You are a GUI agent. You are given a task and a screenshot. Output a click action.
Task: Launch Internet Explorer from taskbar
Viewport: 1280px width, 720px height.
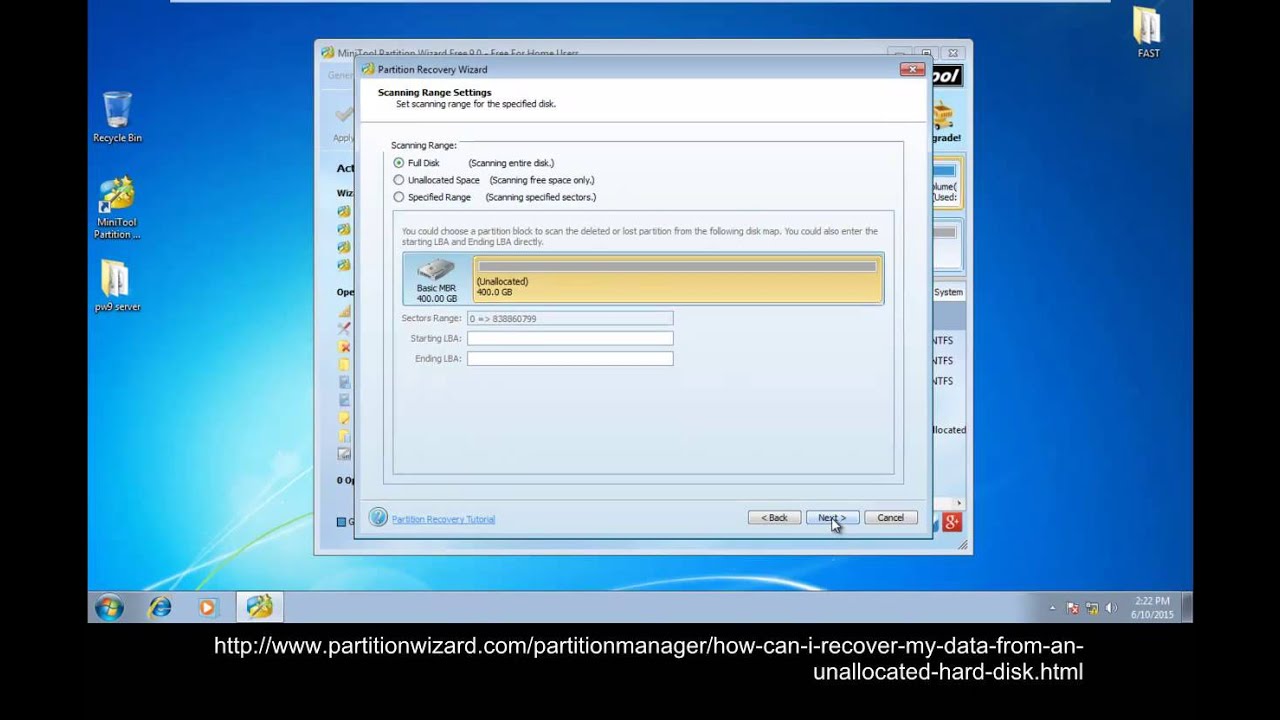(159, 607)
